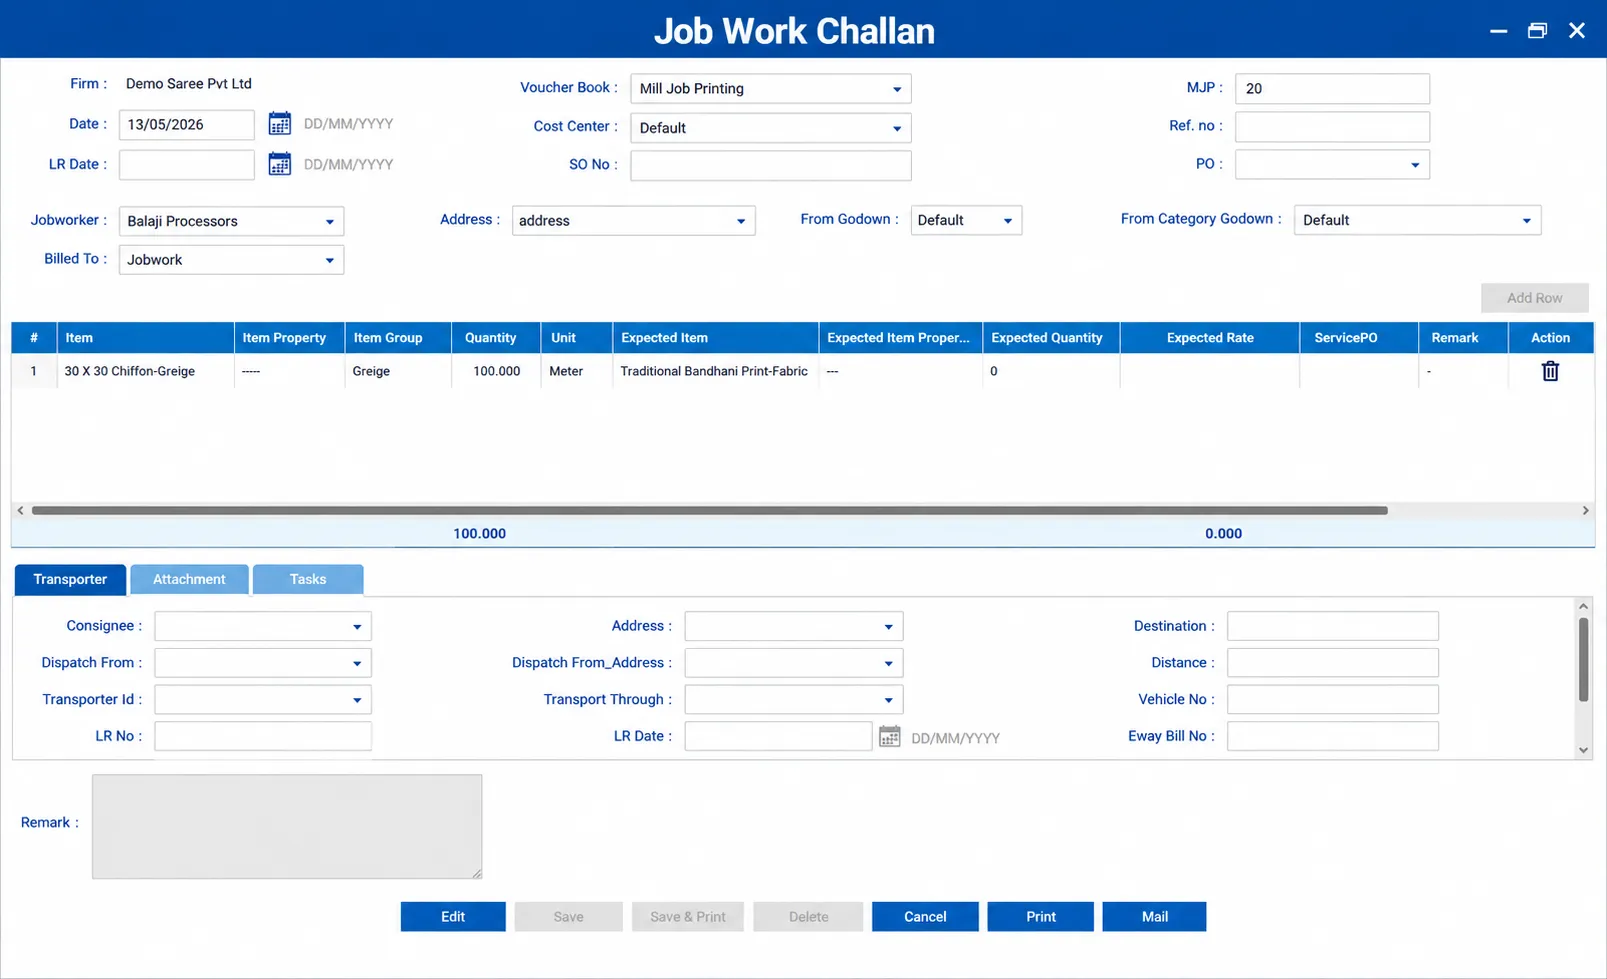Click the Save button
This screenshot has height=979, width=1607.
pyautogui.click(x=568, y=917)
